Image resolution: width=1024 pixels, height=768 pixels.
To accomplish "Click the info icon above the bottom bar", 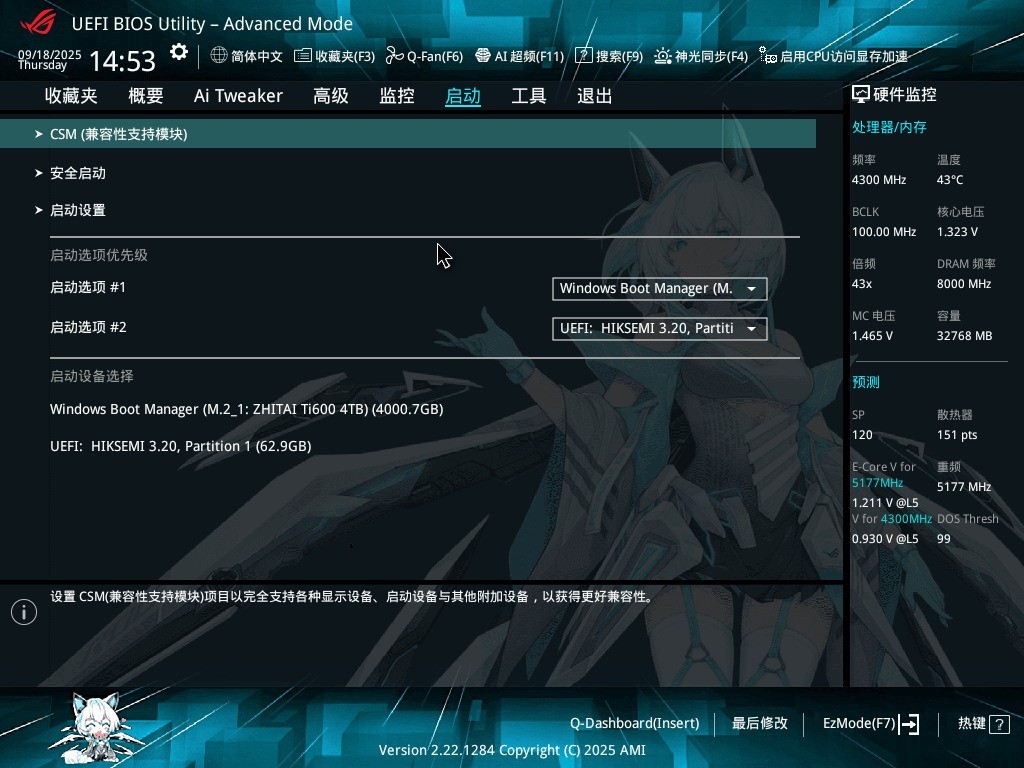I will click(23, 611).
